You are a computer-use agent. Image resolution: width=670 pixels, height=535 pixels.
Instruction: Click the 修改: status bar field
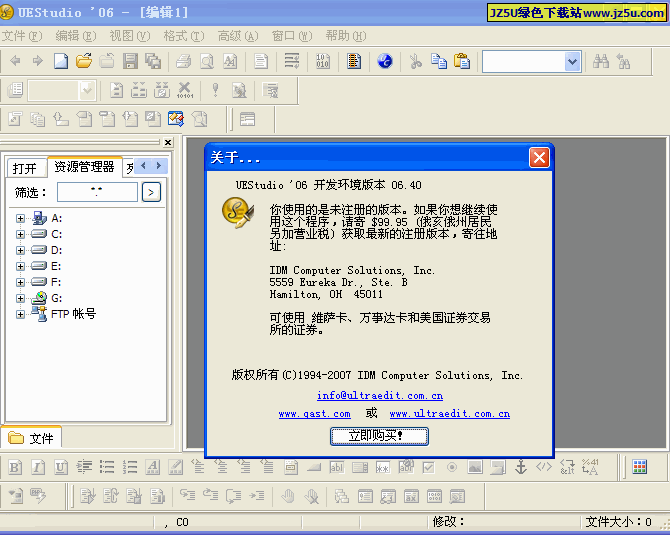click(x=503, y=522)
